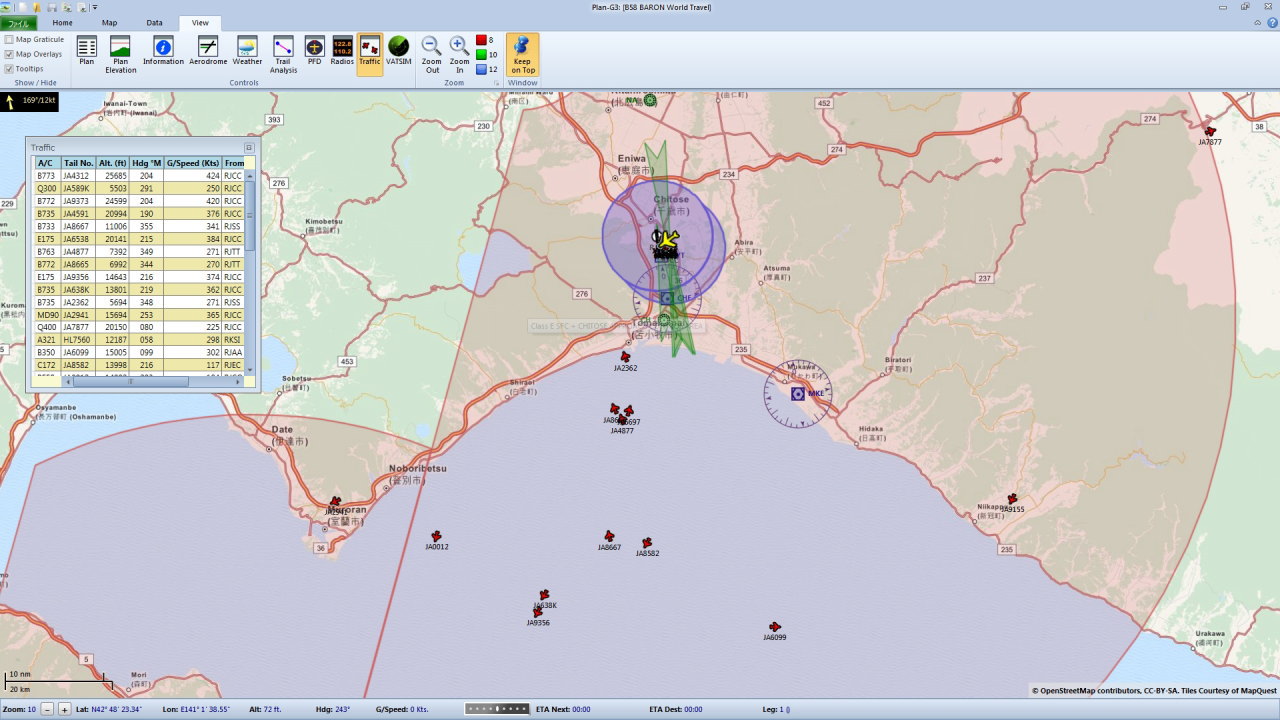1280x720 pixels.
Task: Select traffic row JA4312
Action: (x=139, y=176)
